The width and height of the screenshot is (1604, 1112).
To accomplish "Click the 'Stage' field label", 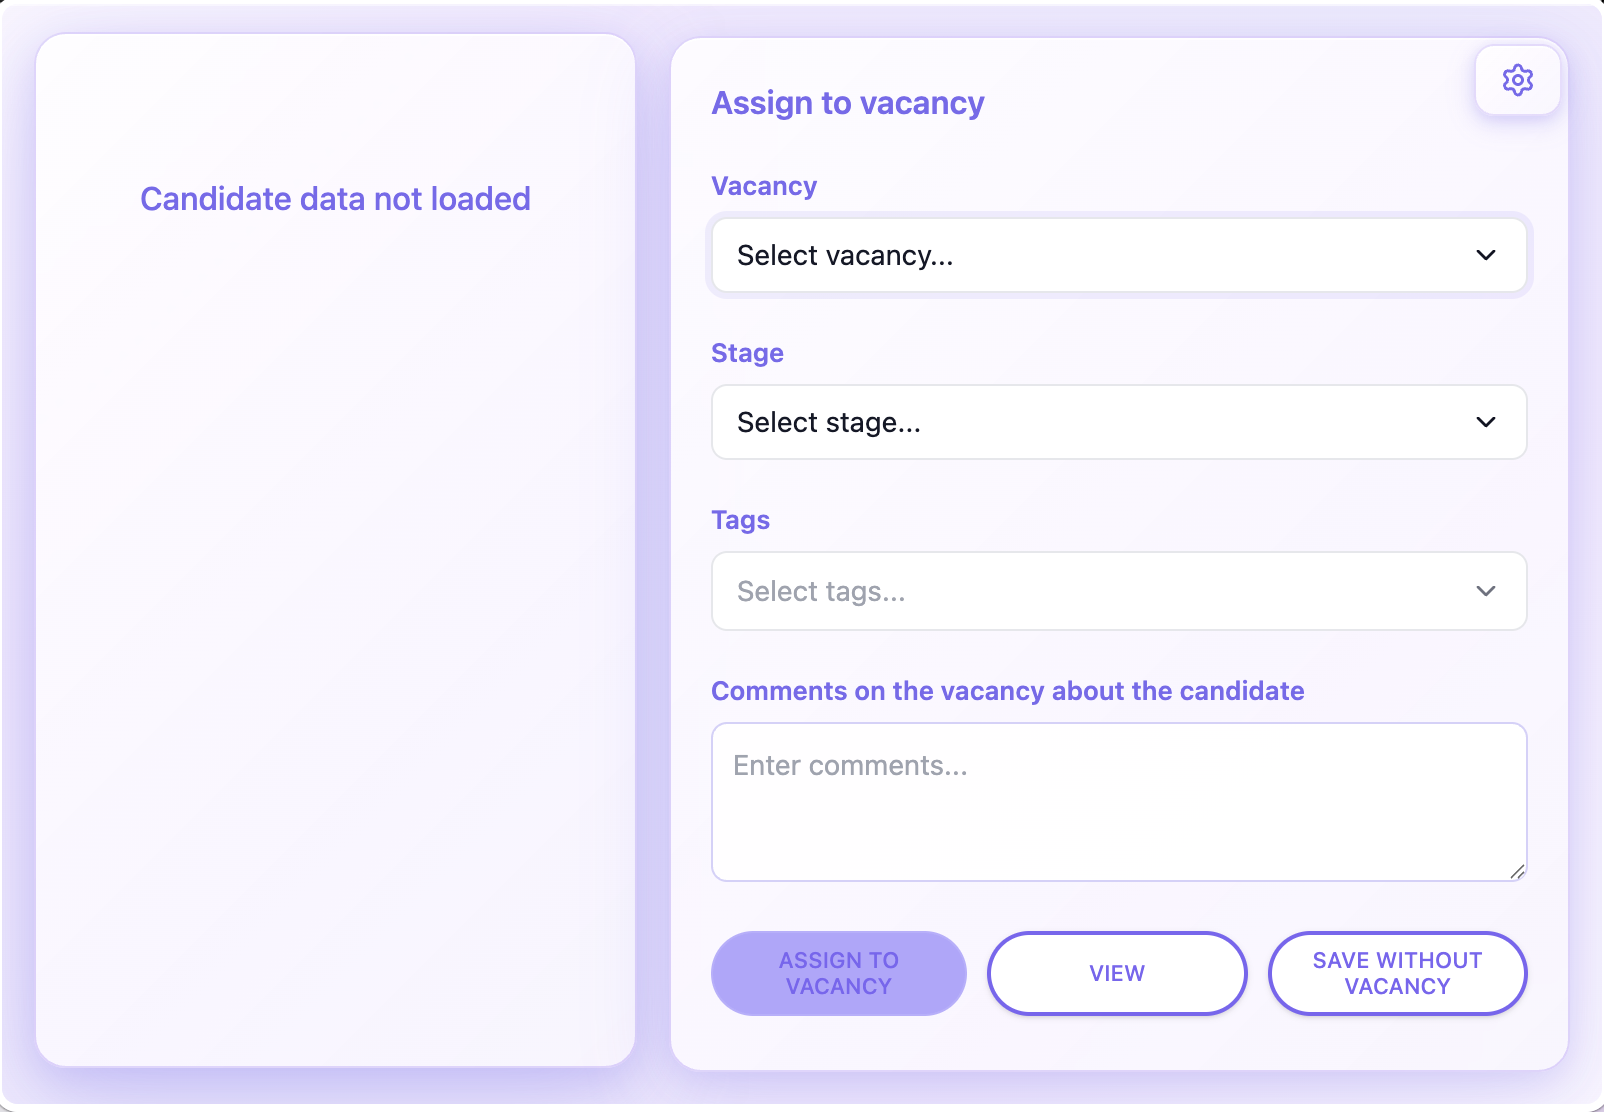I will coord(747,353).
